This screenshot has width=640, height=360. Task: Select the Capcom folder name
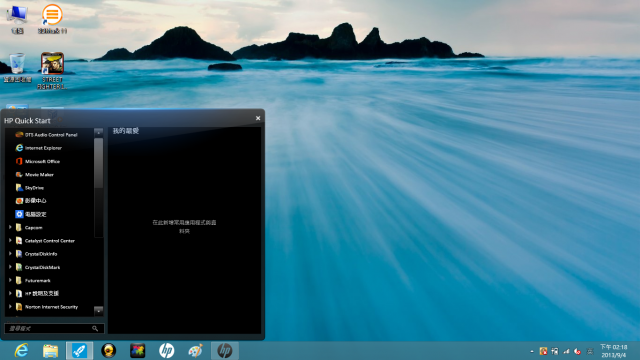click(x=33, y=228)
